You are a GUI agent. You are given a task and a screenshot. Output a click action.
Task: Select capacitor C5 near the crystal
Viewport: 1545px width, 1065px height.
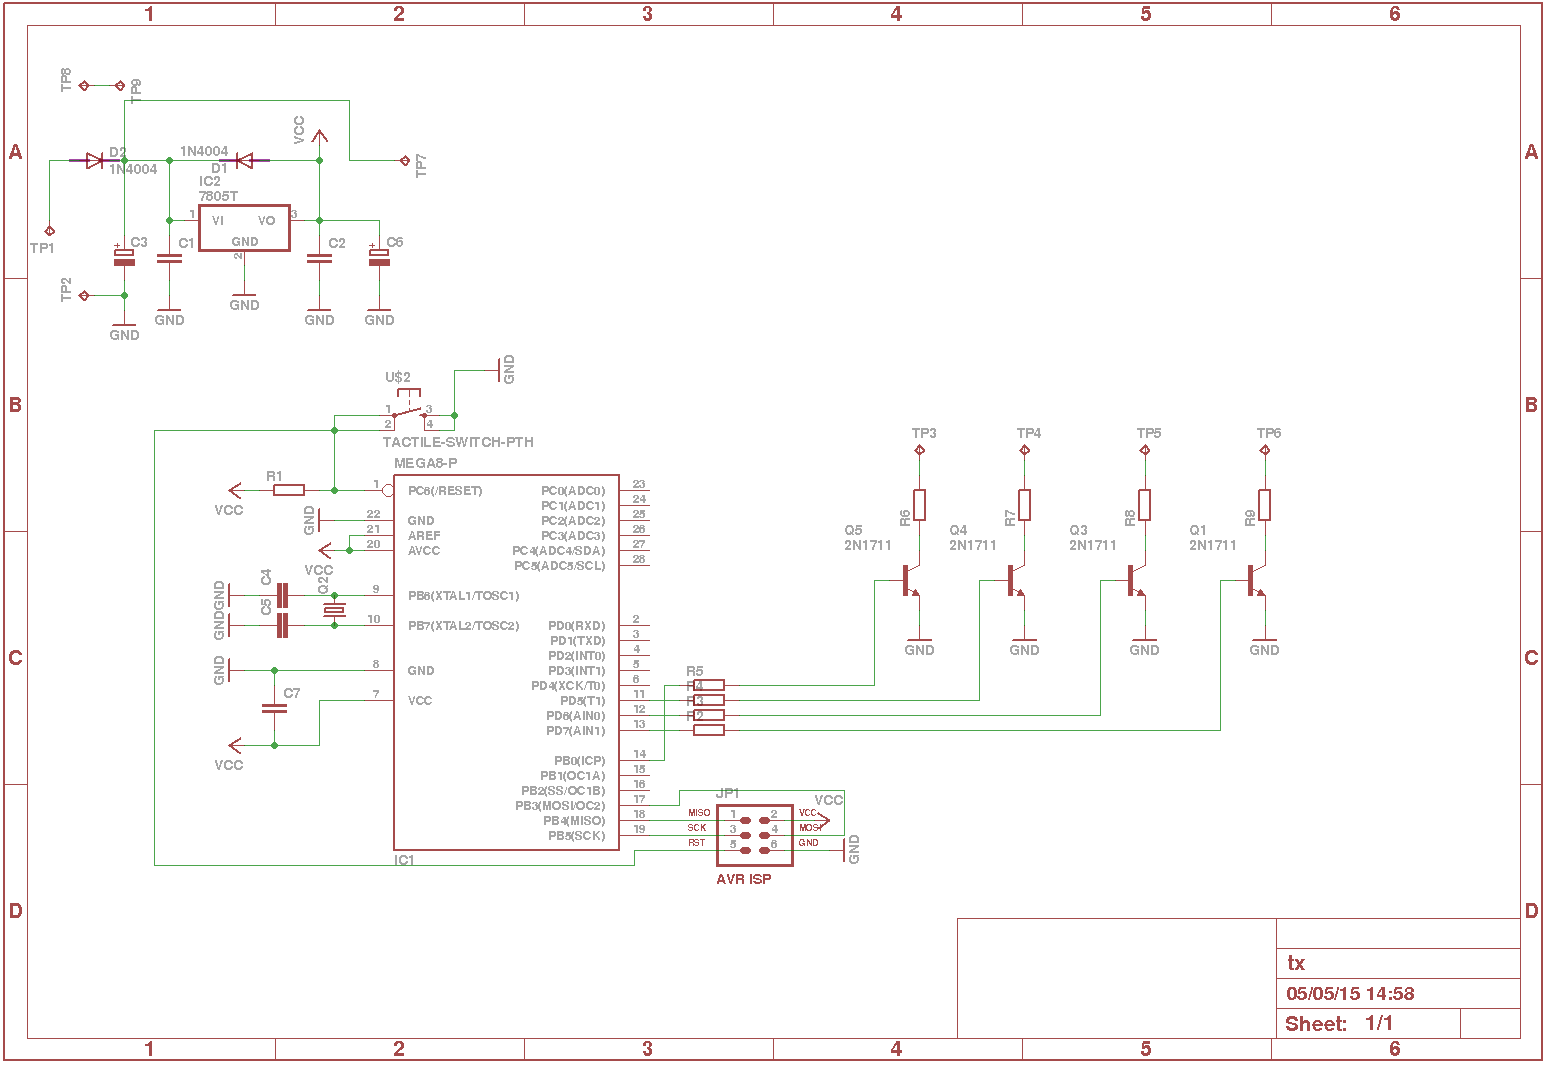click(282, 626)
